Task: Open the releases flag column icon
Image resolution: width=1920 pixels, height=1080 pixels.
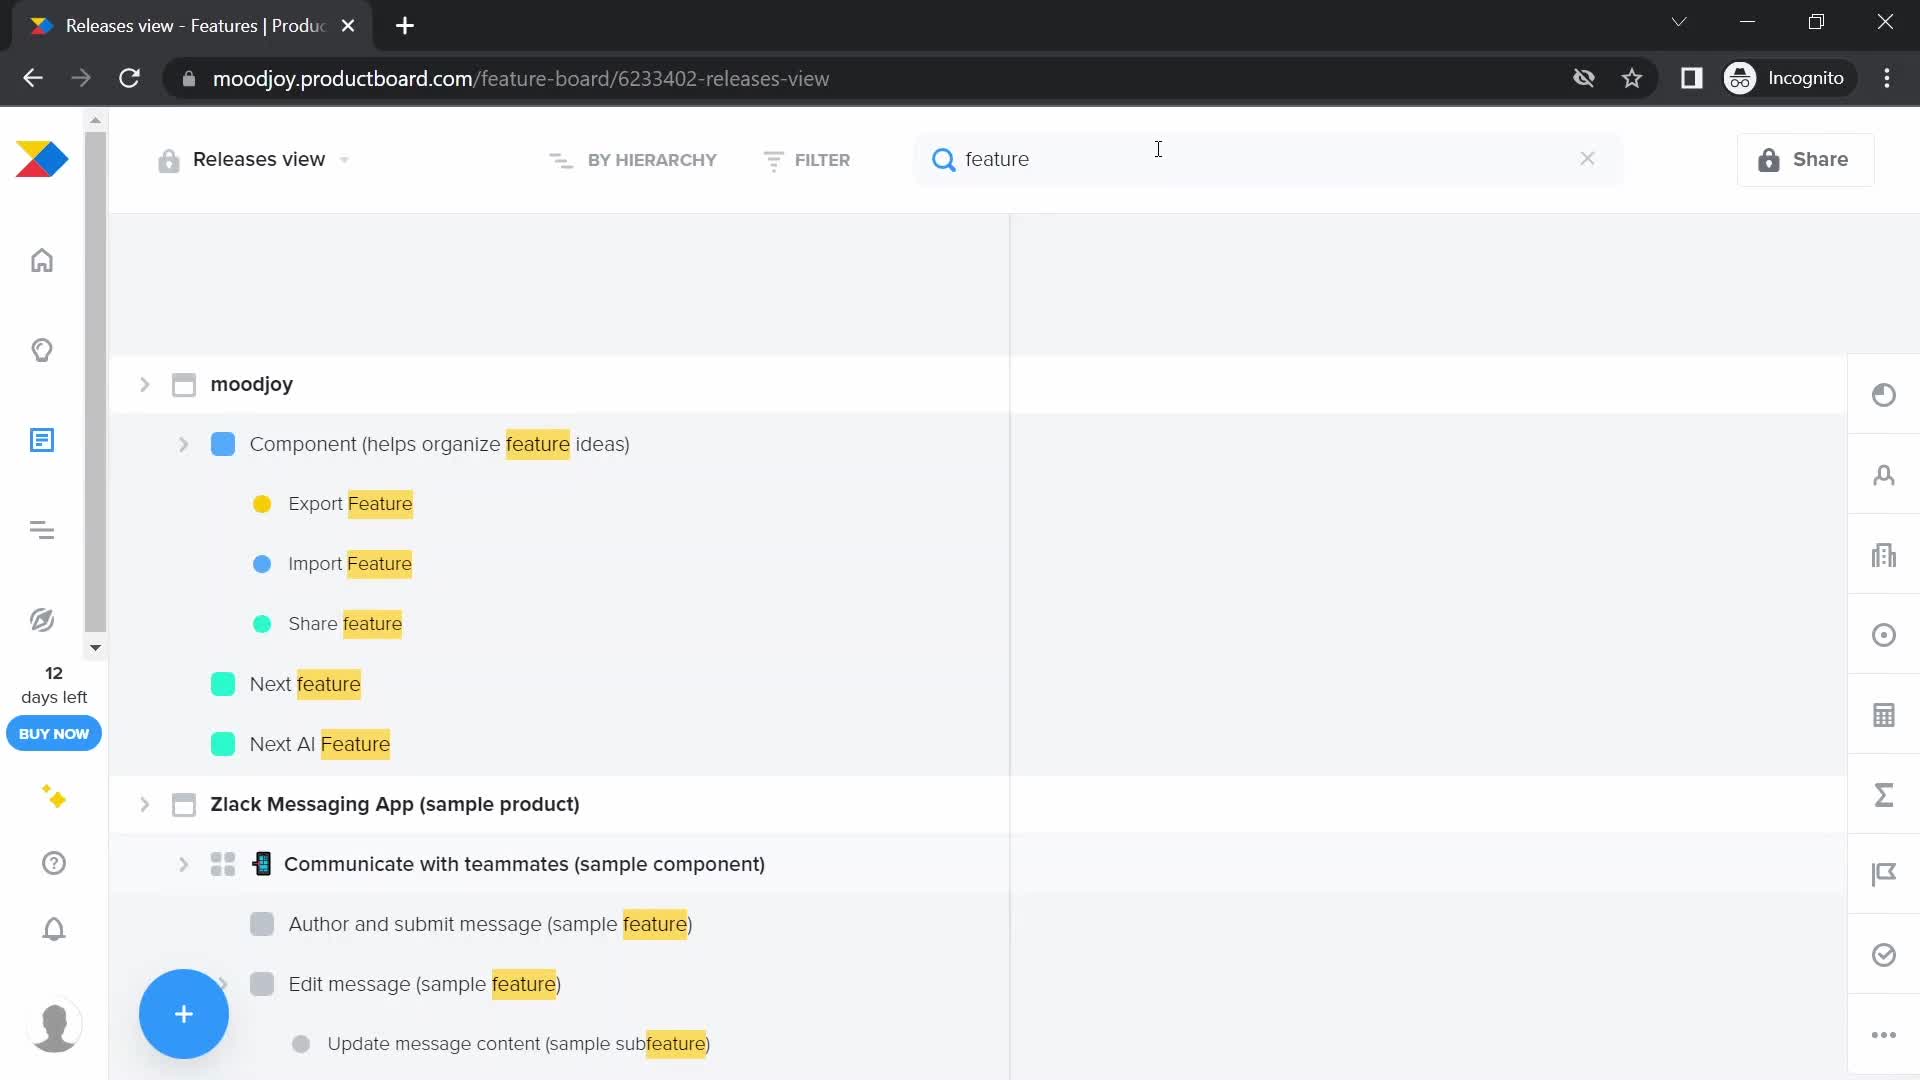Action: tap(1884, 875)
